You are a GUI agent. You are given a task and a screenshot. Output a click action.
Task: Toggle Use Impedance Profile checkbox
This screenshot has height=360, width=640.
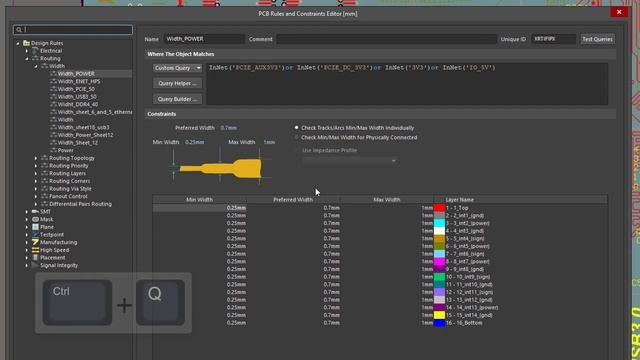pyautogui.click(x=297, y=150)
